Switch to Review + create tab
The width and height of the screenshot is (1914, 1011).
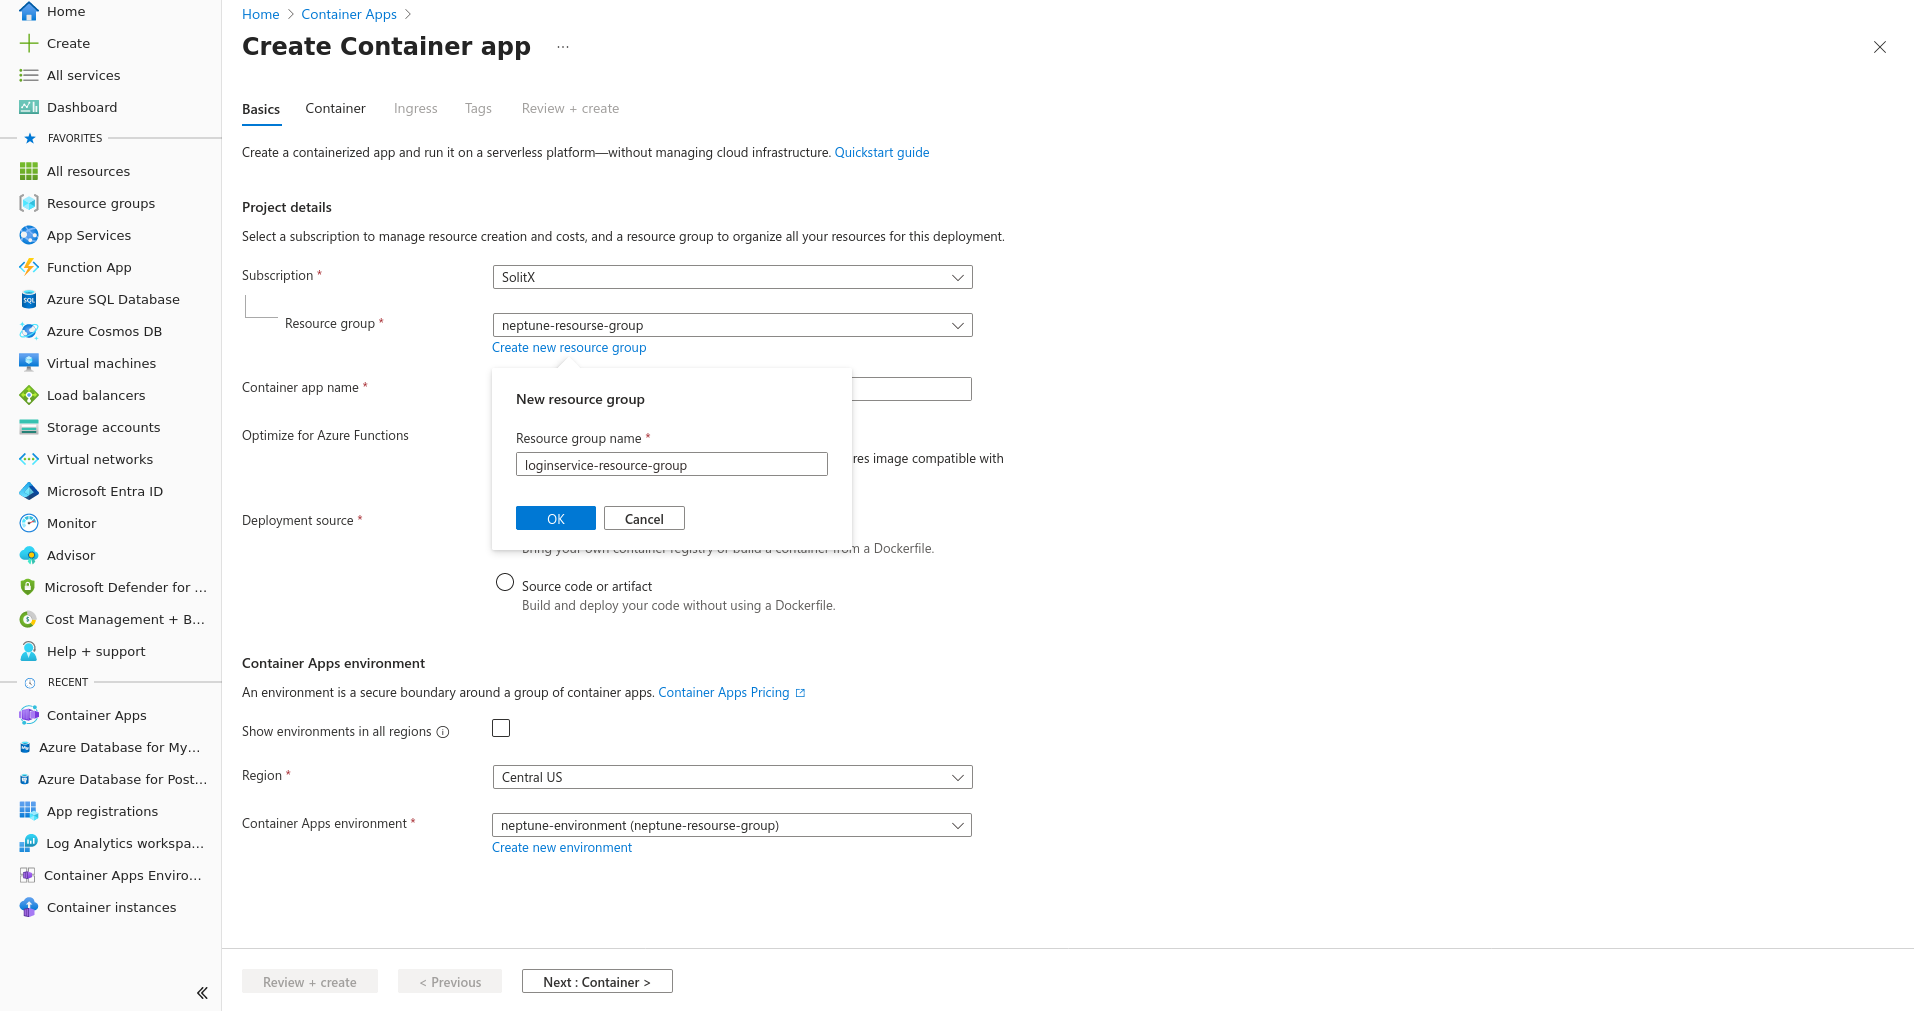point(570,108)
